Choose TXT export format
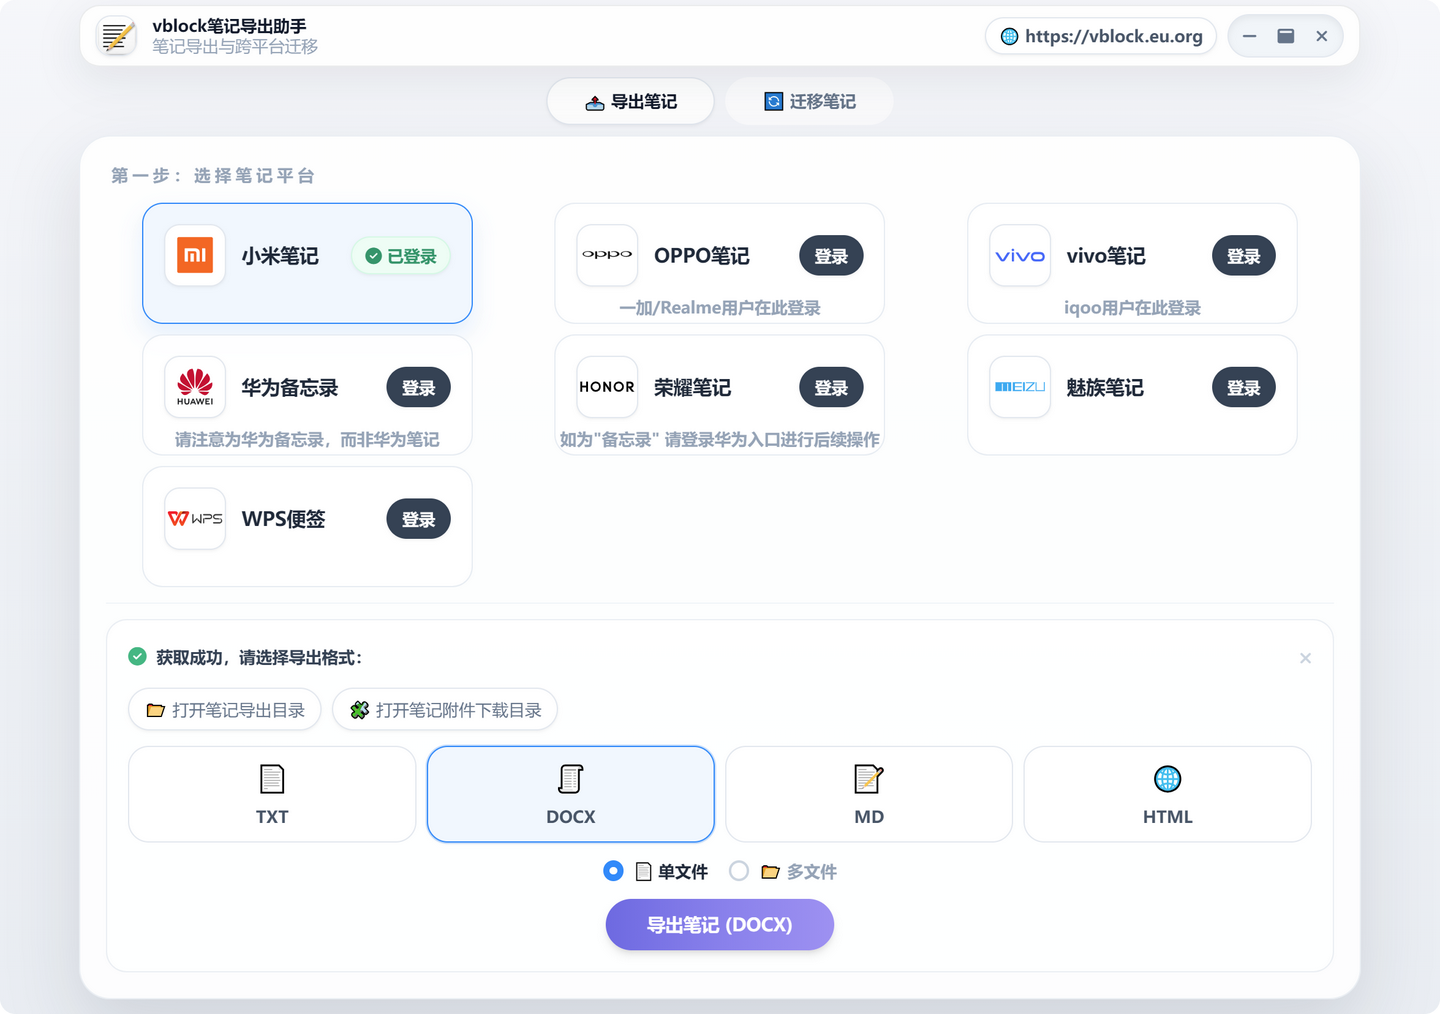Viewport: 1440px width, 1014px height. point(272,794)
